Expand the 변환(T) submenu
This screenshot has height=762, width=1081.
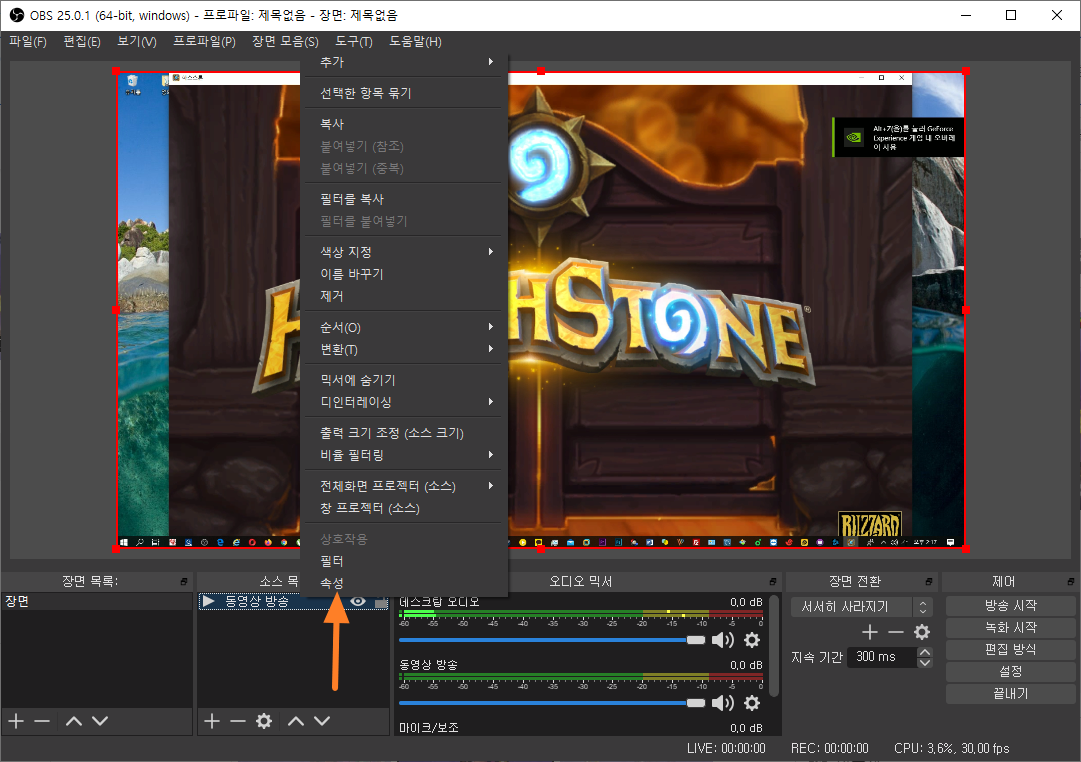pos(406,349)
